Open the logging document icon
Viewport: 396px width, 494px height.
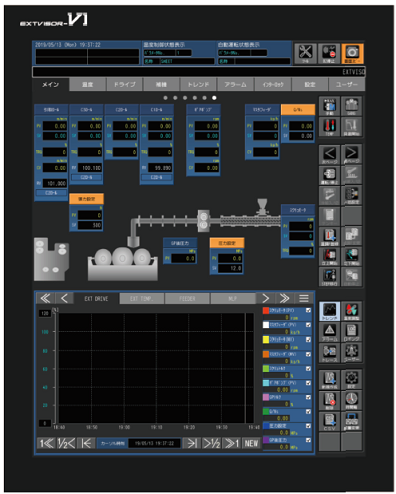pos(351,332)
